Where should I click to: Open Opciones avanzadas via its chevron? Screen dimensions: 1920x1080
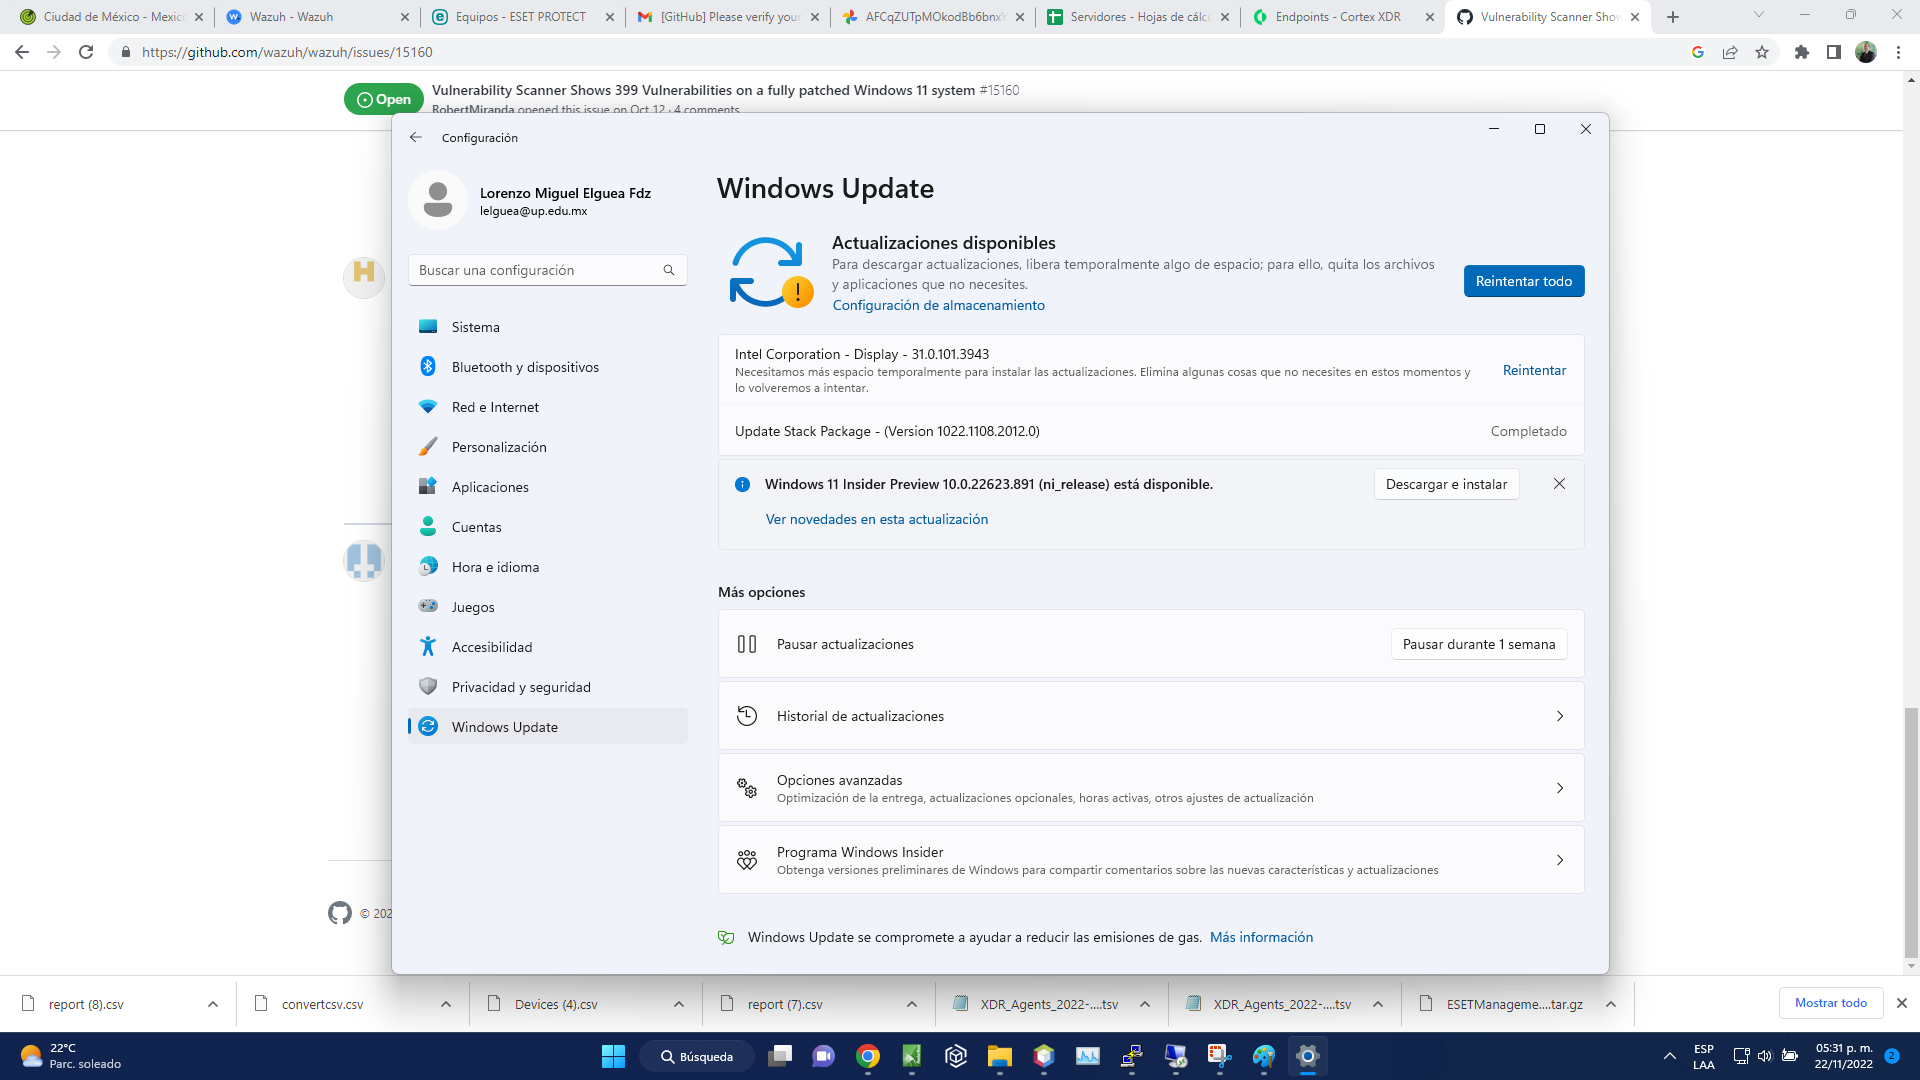[1559, 788]
